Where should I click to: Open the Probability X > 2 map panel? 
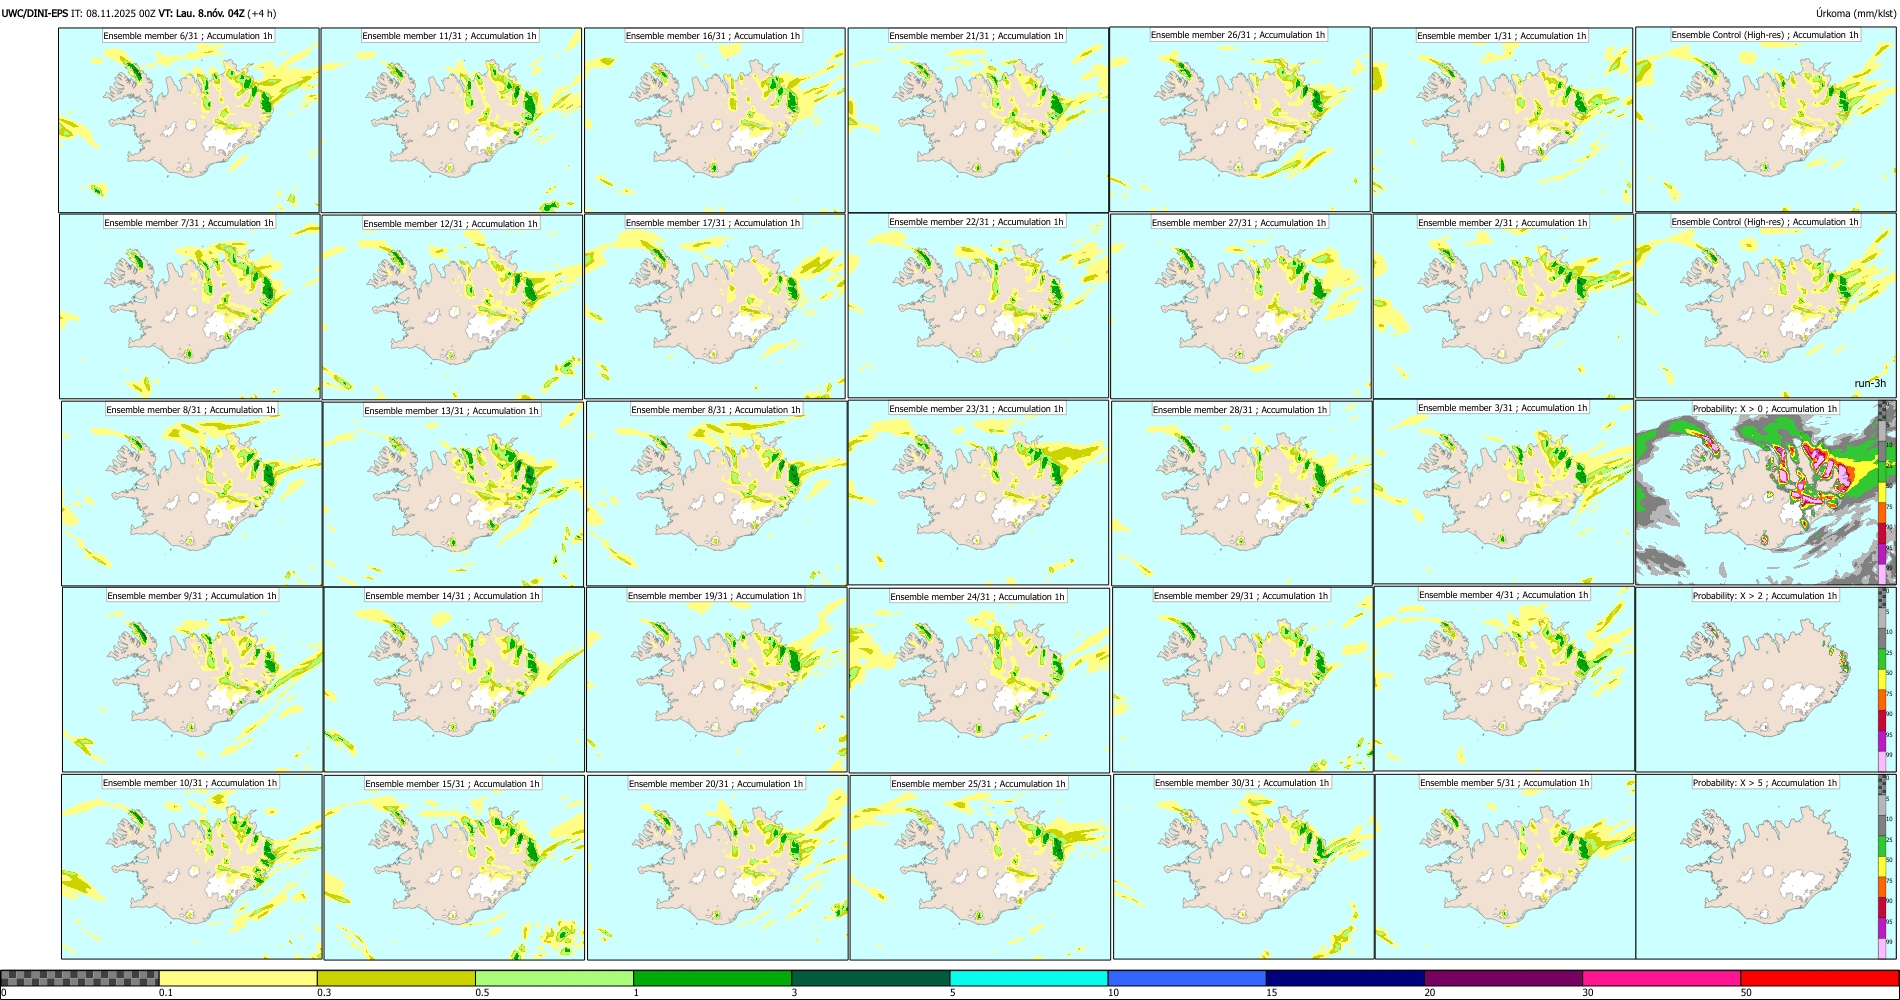1766,680
